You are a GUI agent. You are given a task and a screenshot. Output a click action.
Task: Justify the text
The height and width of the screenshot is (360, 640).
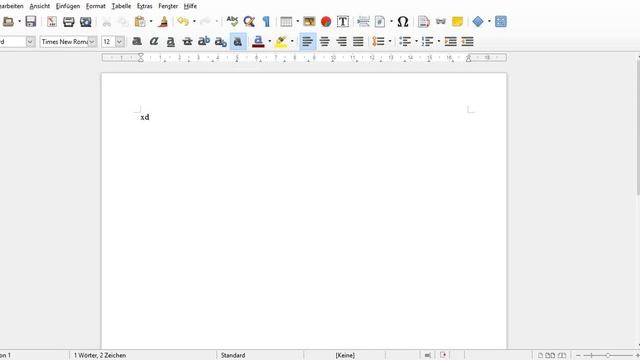pos(358,41)
